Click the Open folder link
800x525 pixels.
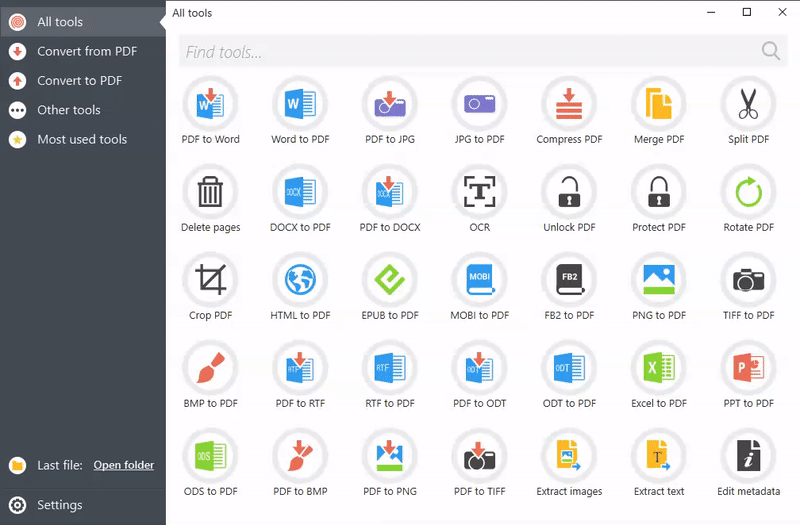tap(123, 465)
